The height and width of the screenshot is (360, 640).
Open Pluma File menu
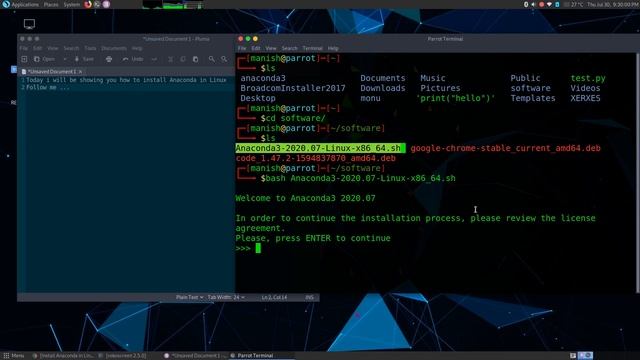click(24, 48)
